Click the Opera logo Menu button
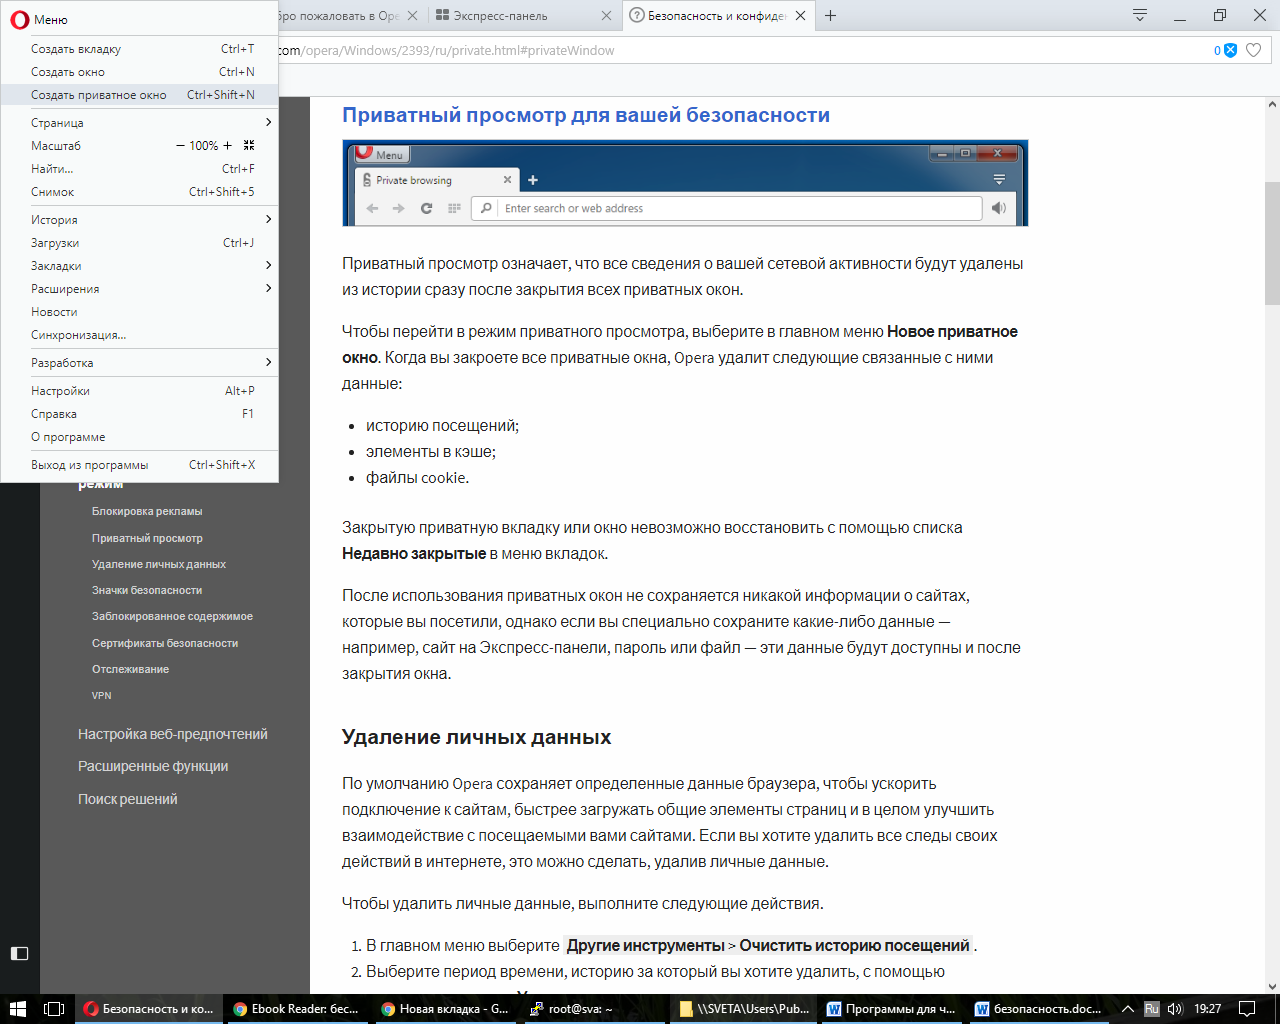Screen dimensions: 1280x1024 coord(40,19)
